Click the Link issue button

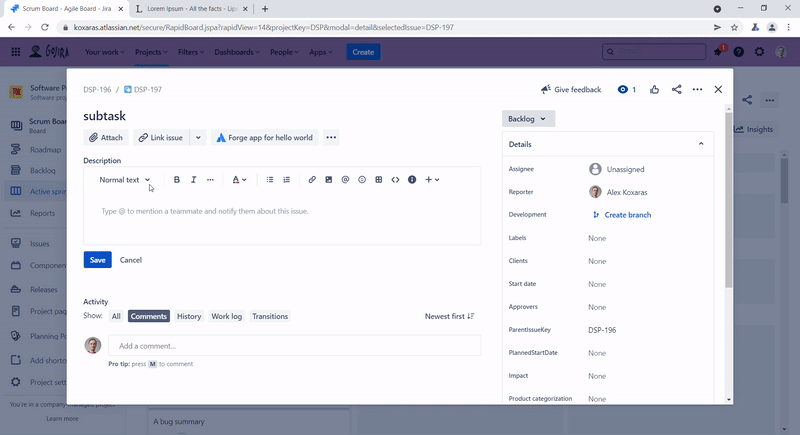[x=161, y=138]
